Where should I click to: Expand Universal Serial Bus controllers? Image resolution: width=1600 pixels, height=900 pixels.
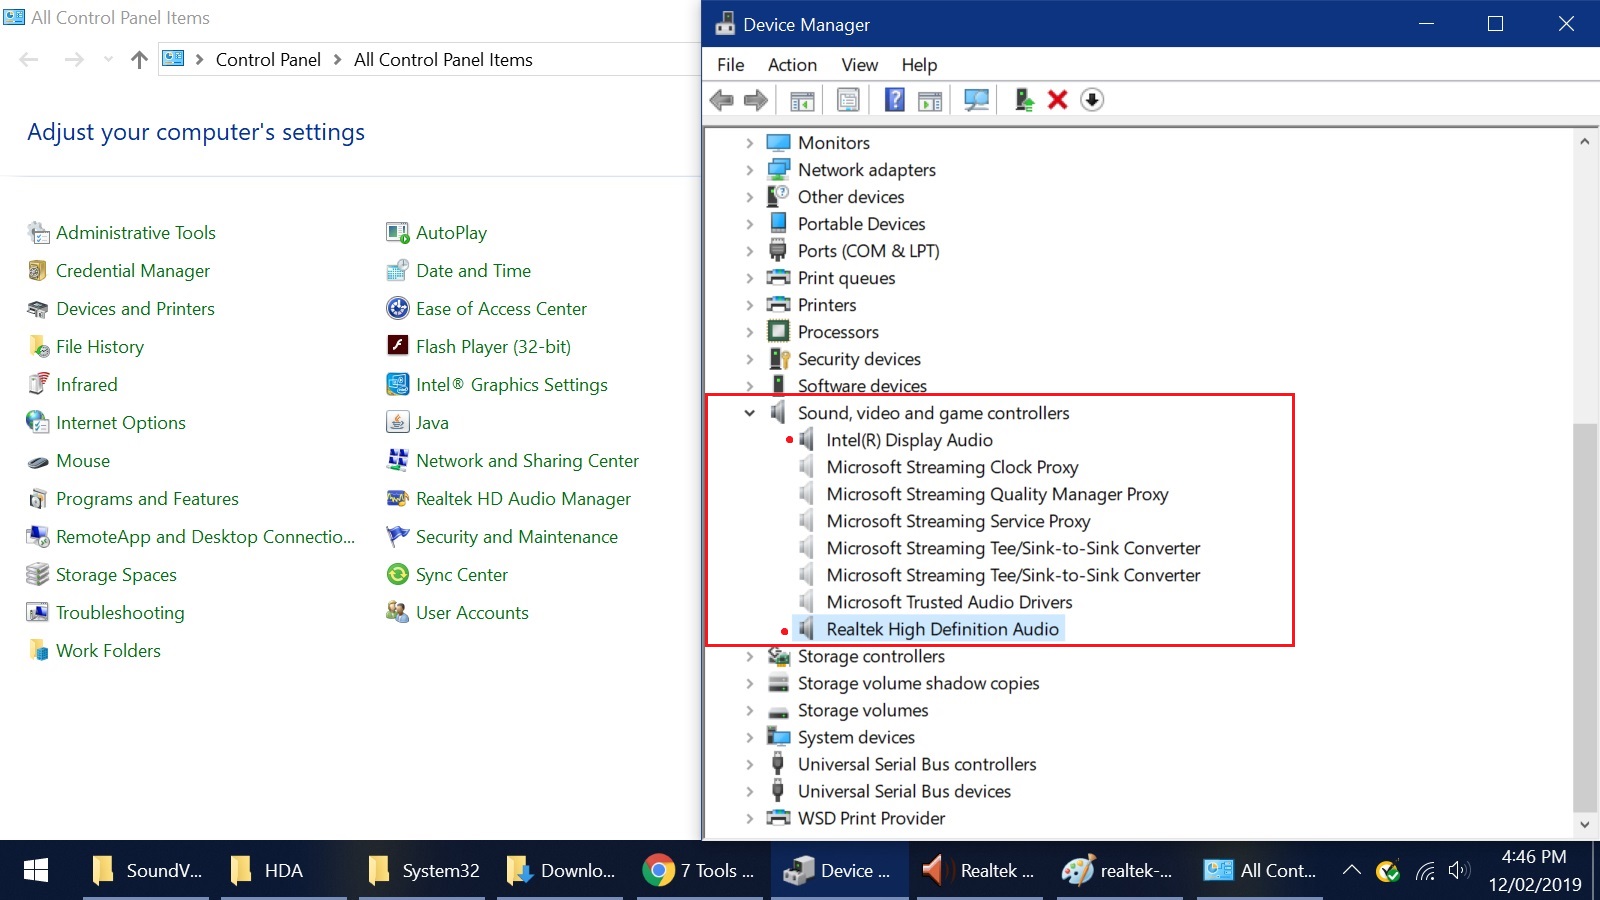[750, 763]
